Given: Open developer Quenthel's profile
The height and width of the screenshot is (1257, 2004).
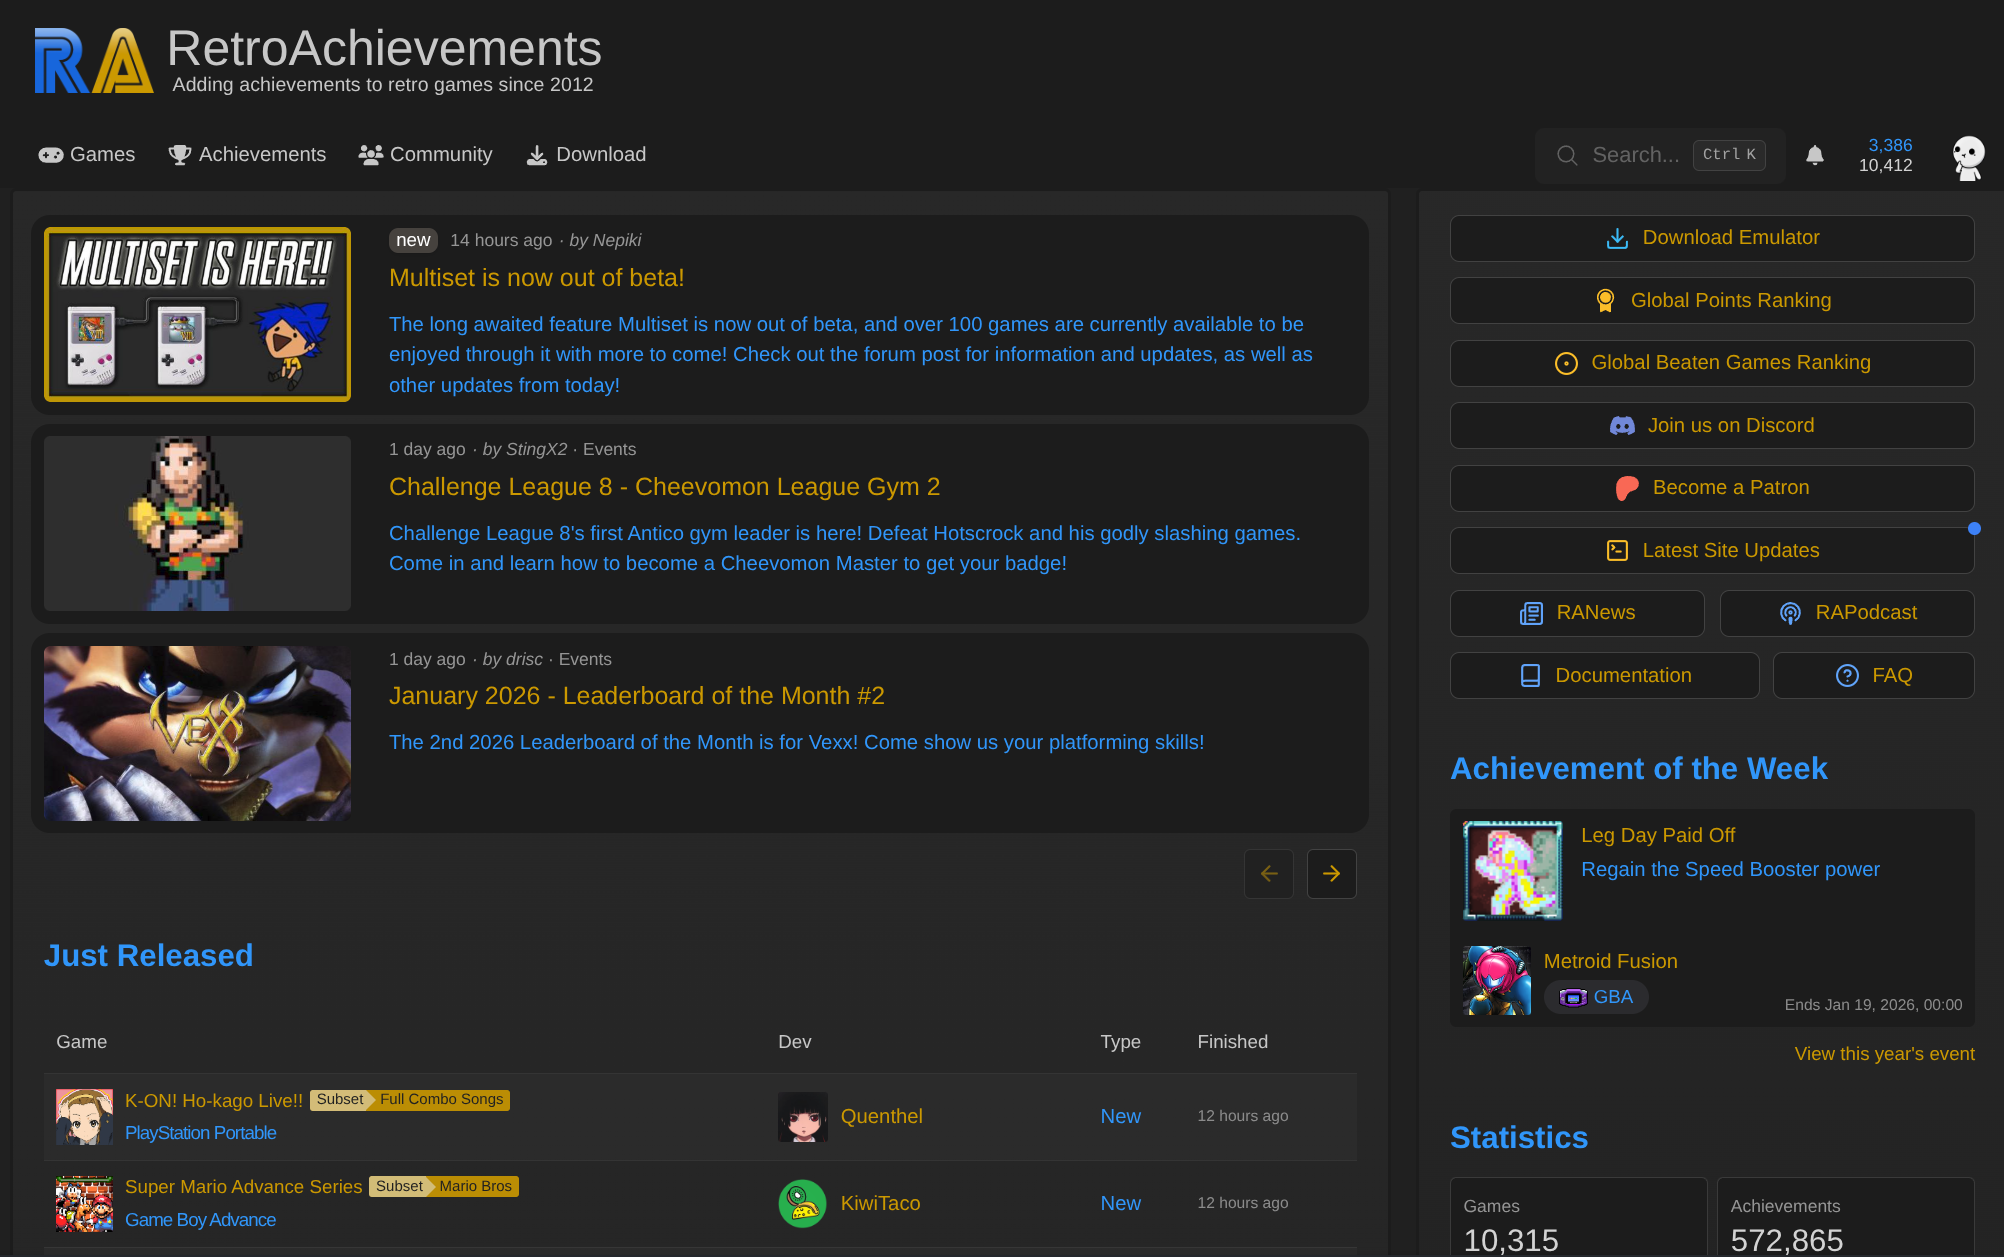Looking at the screenshot, I should click(x=881, y=1117).
